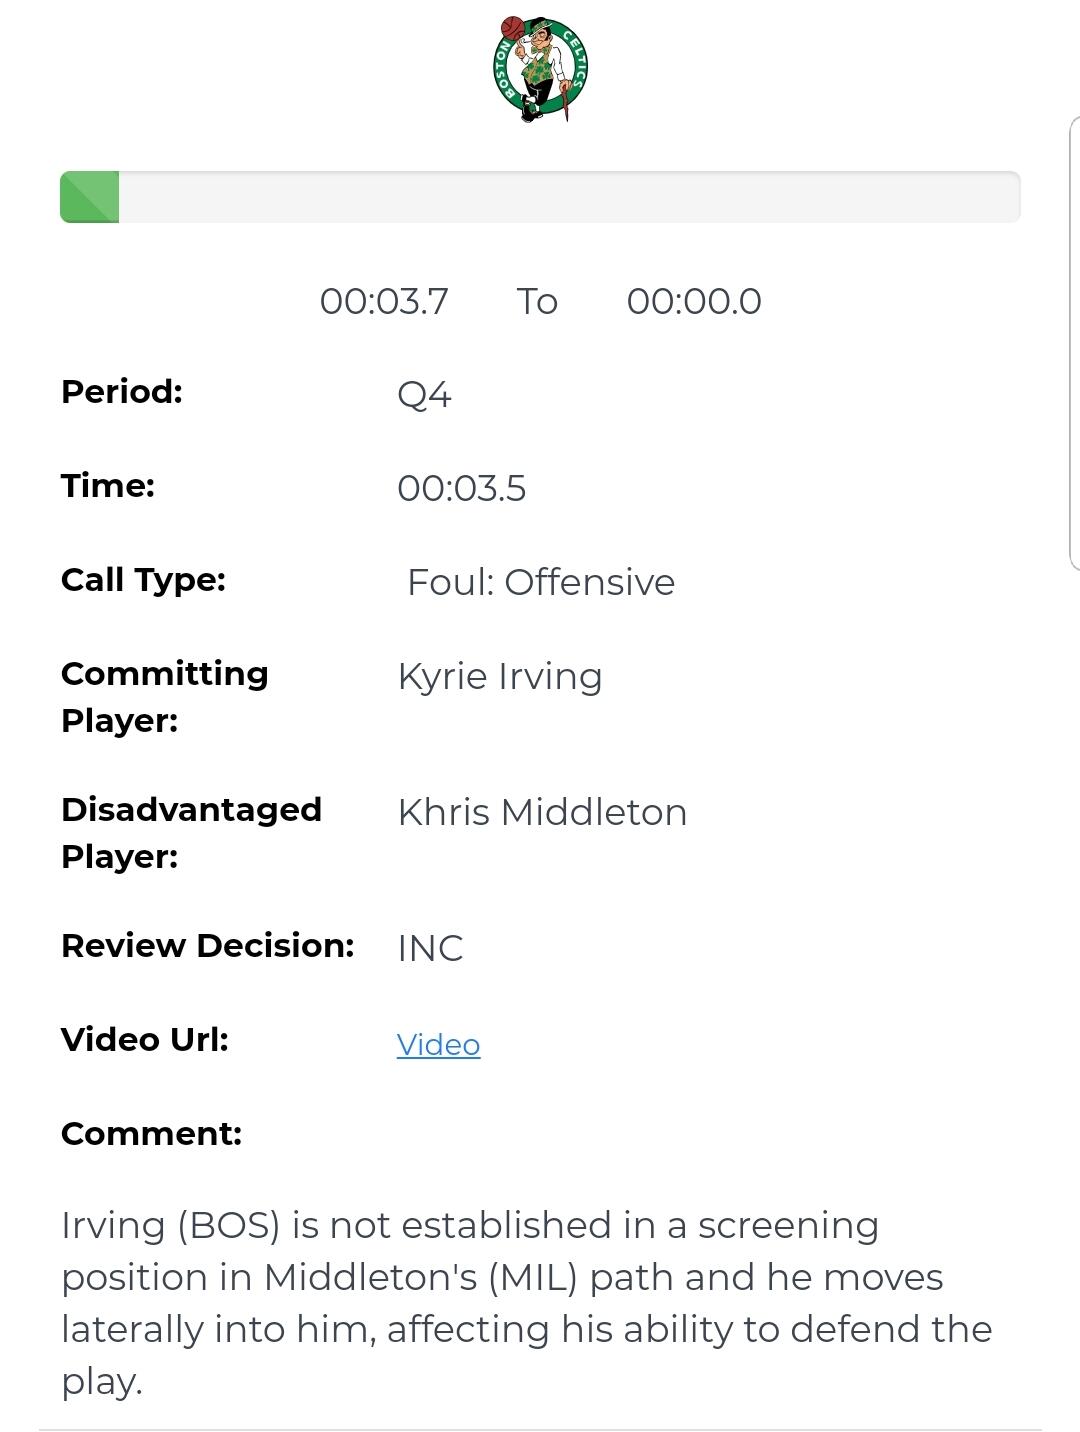This screenshot has height=1432, width=1080.
Task: Click the green progress bar segment
Action: [90, 197]
